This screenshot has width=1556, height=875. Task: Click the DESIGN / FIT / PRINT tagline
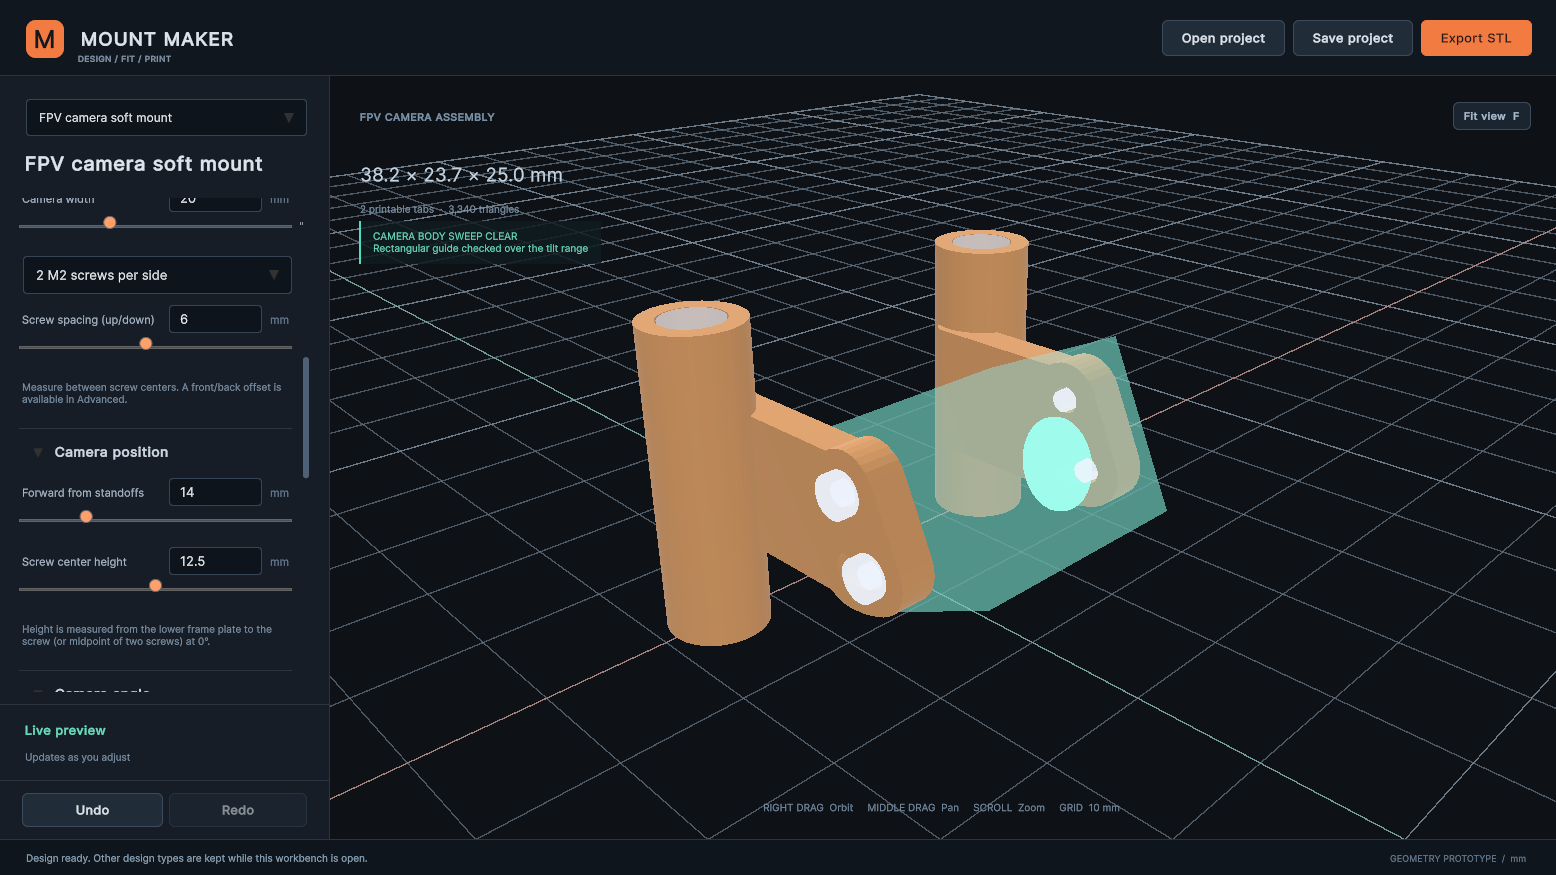[124, 59]
